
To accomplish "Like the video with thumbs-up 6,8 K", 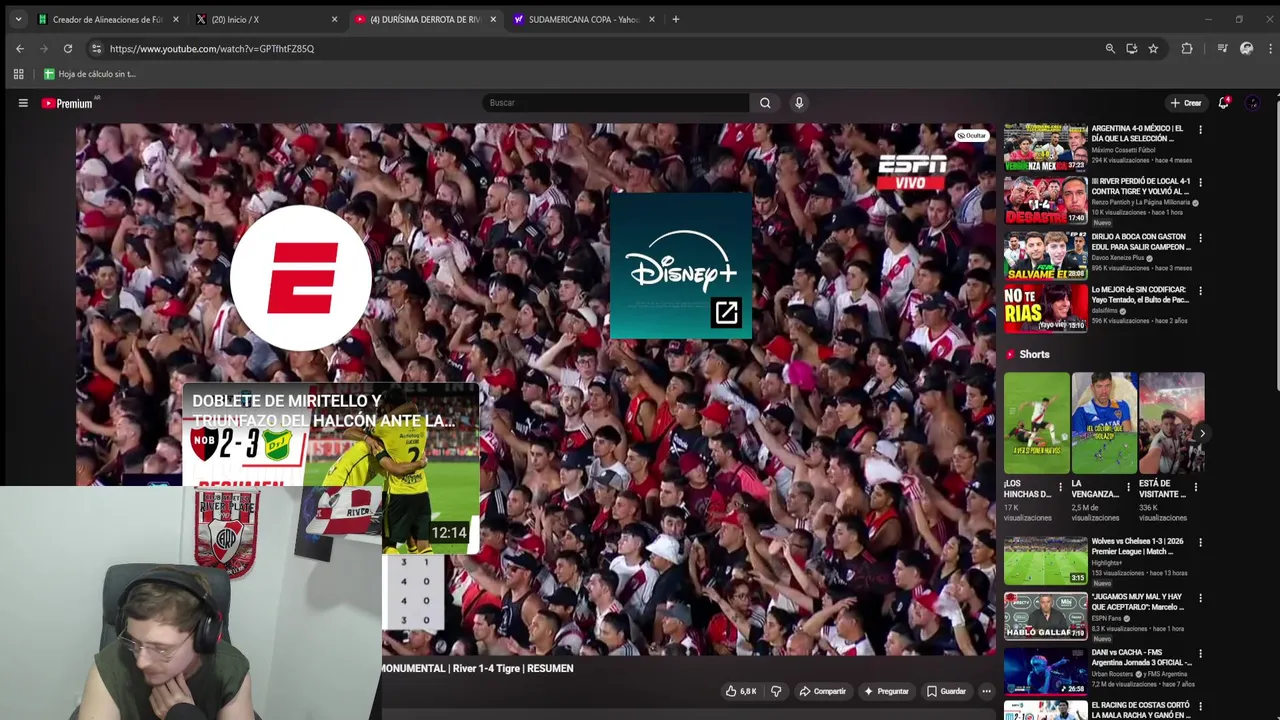I will [x=741, y=691].
